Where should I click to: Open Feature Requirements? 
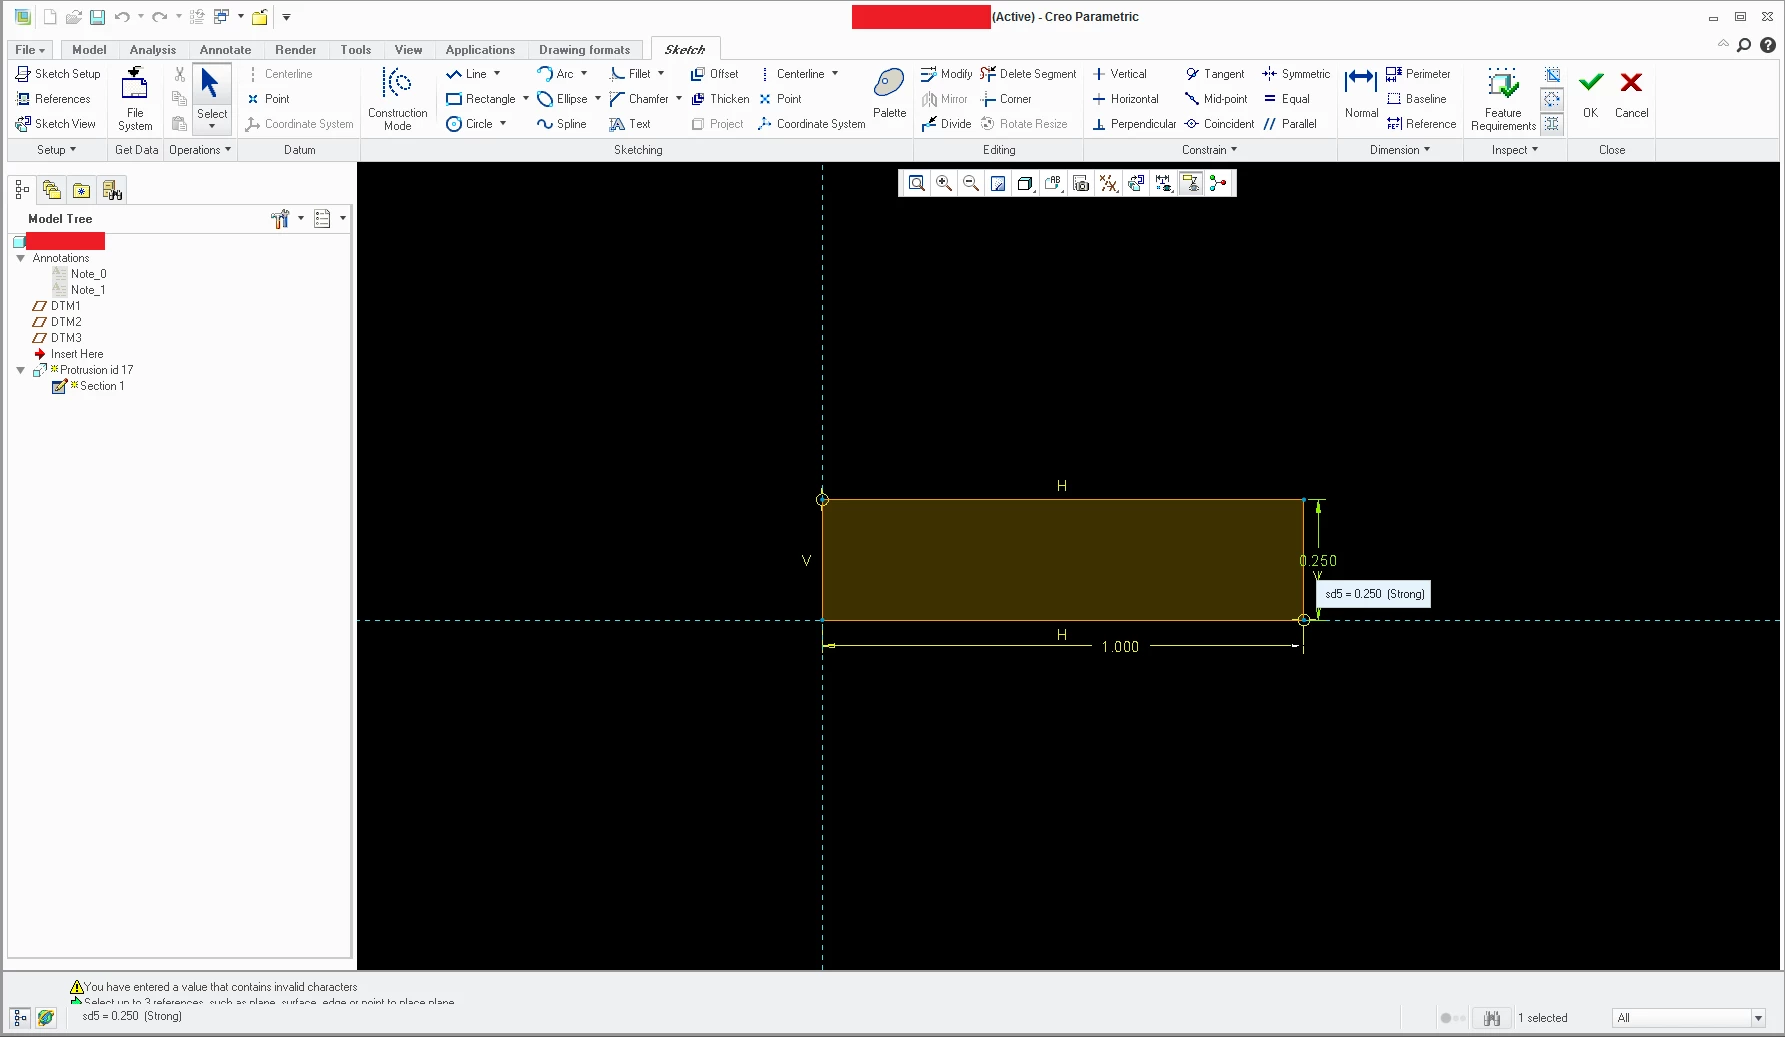point(1503,99)
